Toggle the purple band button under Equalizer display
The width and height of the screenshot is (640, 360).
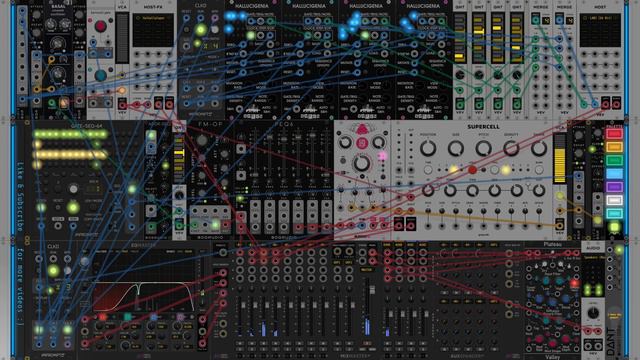[x=180, y=316]
